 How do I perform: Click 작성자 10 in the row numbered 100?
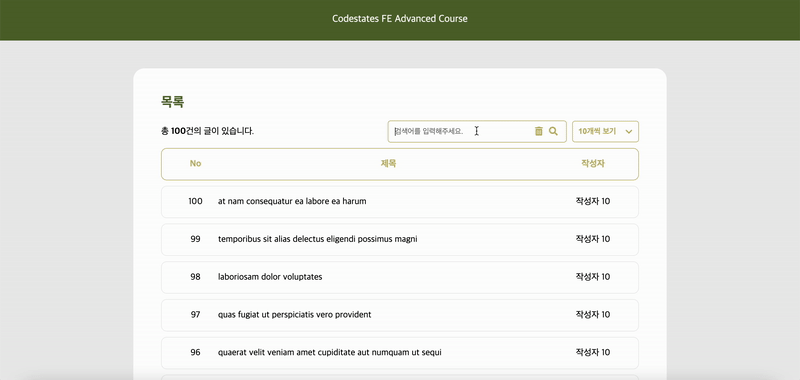(593, 201)
